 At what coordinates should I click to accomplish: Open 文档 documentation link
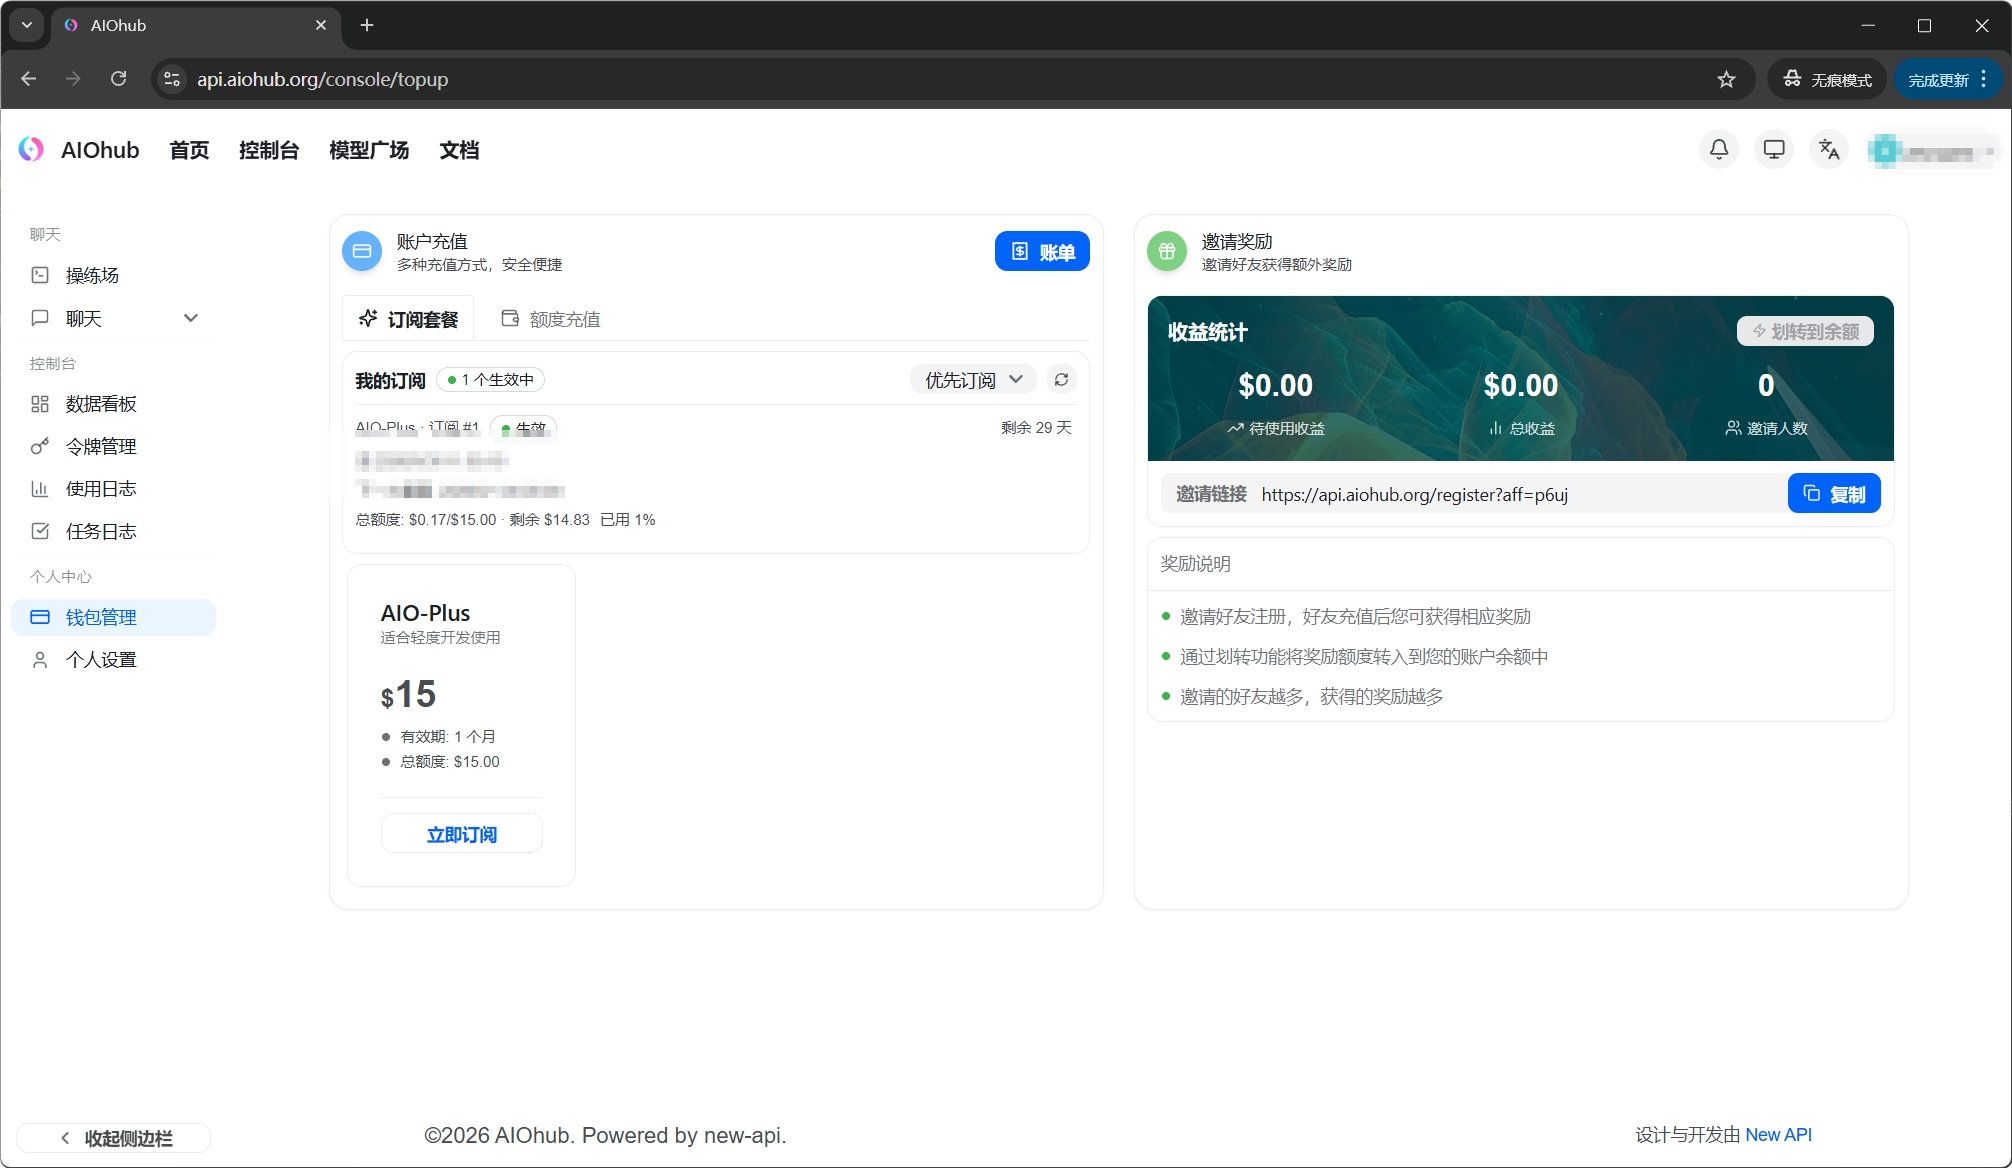(x=459, y=150)
